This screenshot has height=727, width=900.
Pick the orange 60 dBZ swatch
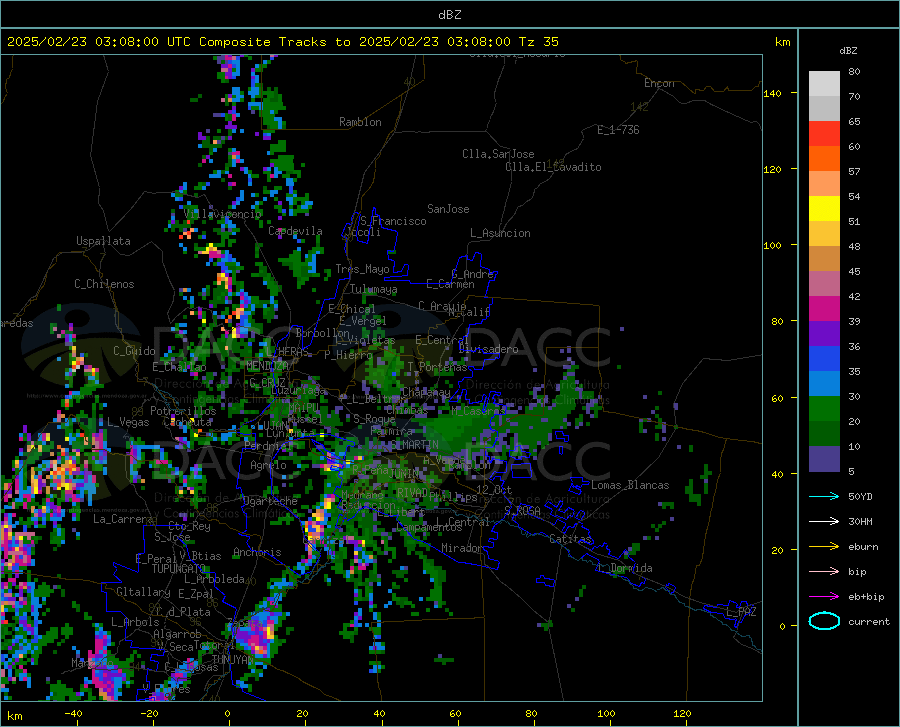824,159
